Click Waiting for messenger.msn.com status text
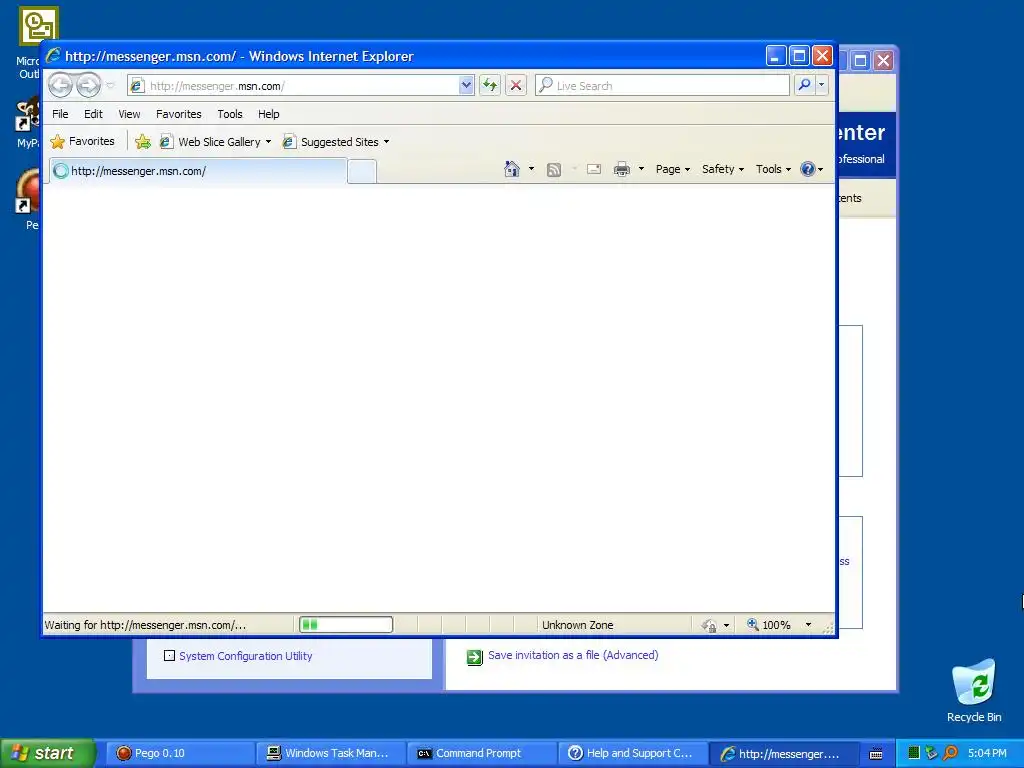Viewport: 1024px width, 768px height. 145,625
